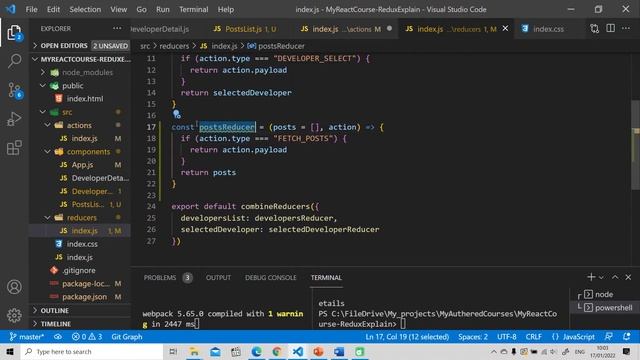Open changes compare icon in editor toolbar
This screenshot has height=360, width=640.
tap(595, 29)
